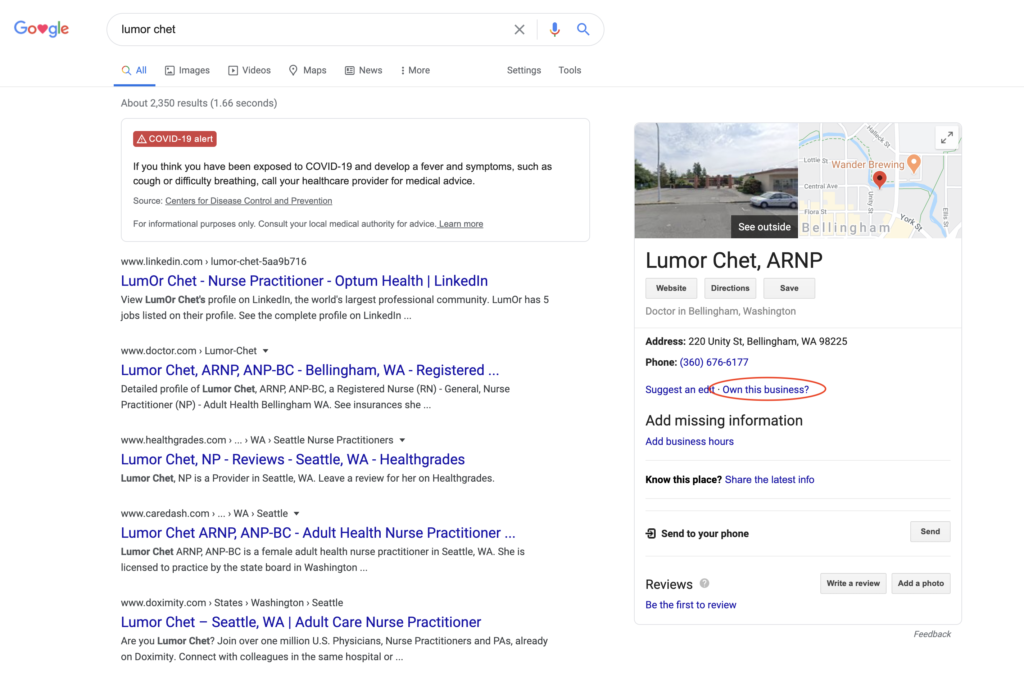Click the Wander Brewing orange map pin
Viewport: 1024px width, 676px height.
click(x=914, y=164)
